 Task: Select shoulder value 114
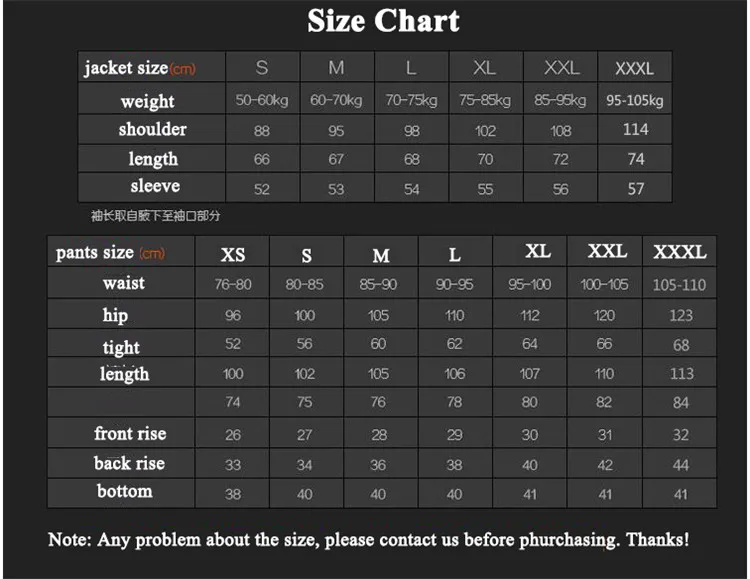(635, 129)
